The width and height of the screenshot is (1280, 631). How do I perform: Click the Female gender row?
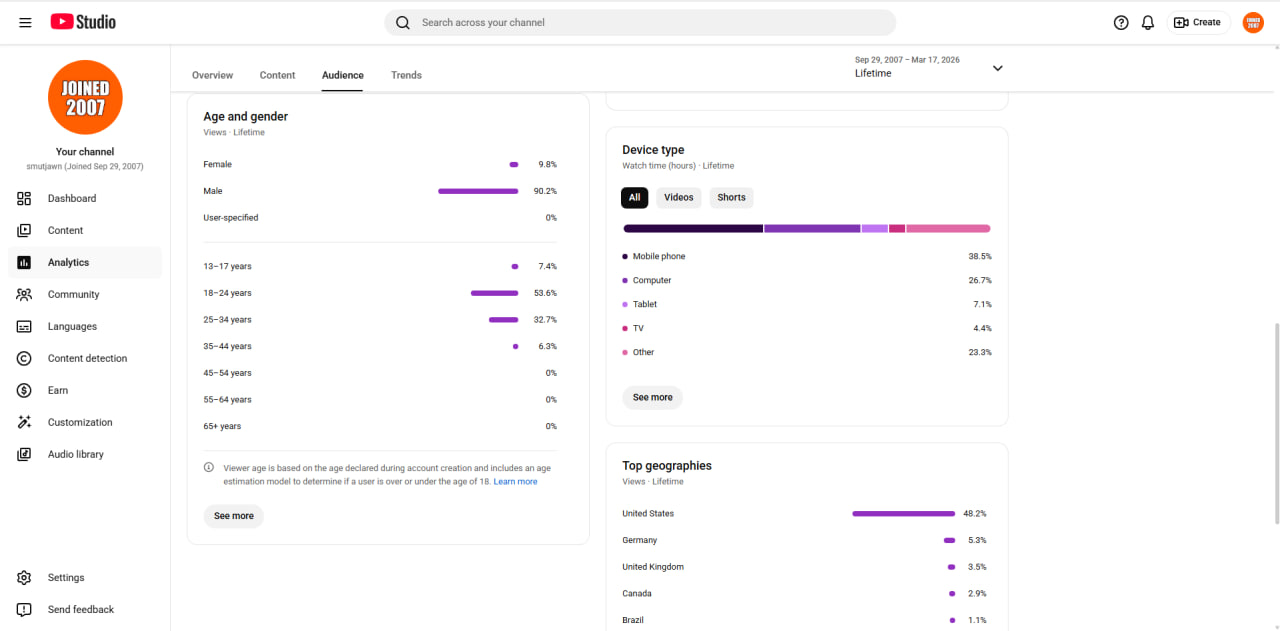coord(380,164)
